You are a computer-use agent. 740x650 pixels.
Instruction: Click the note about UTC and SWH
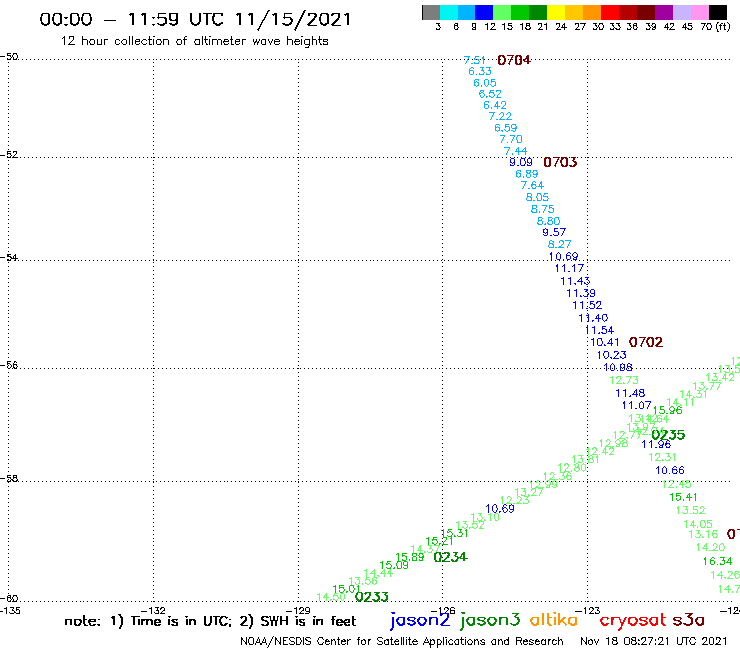(210, 621)
